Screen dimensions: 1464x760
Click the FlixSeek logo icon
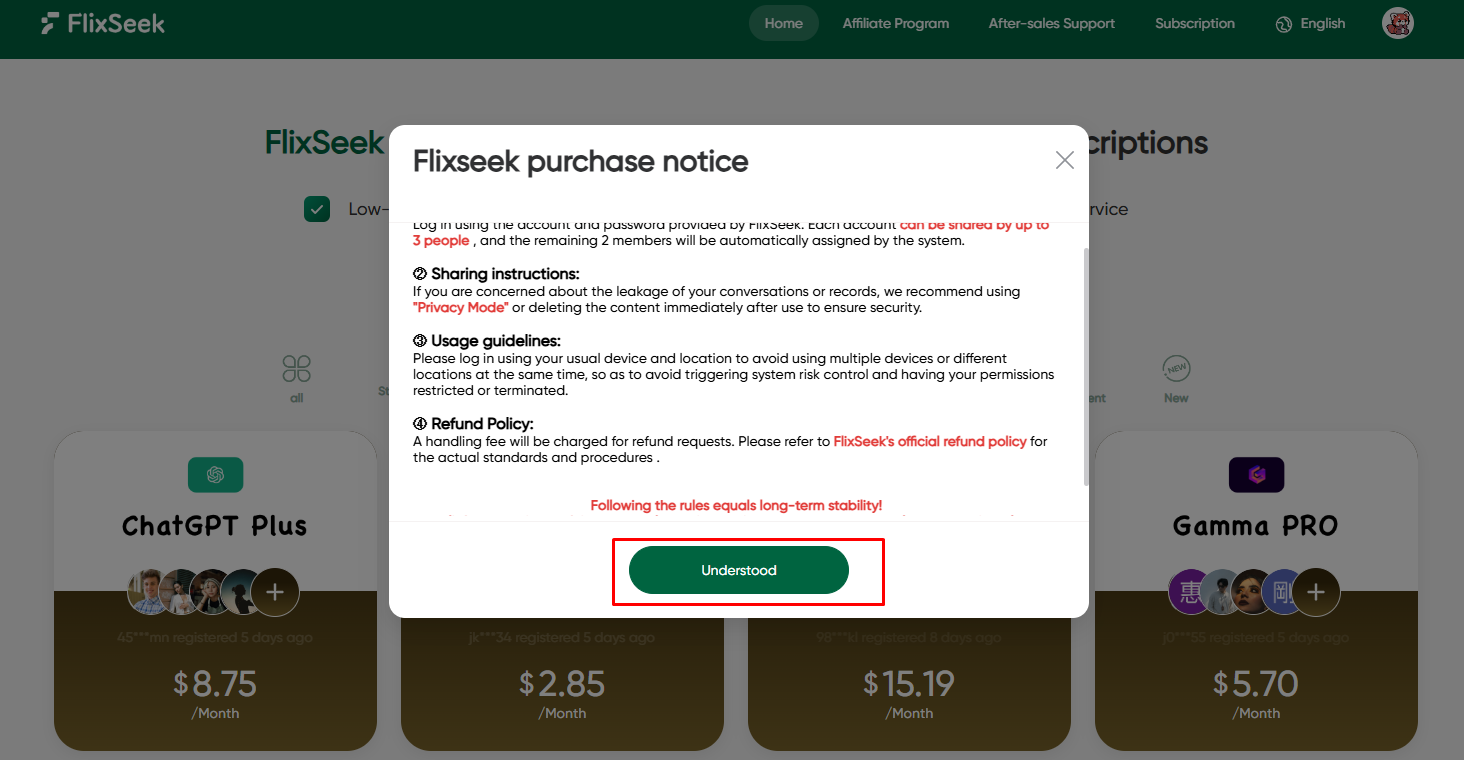50,24
